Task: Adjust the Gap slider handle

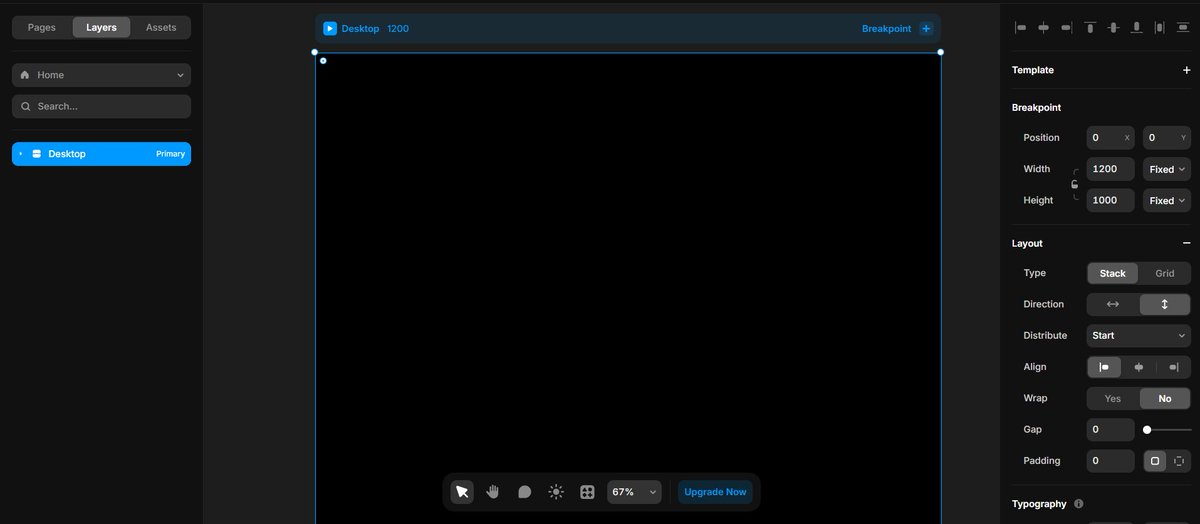Action: [x=1147, y=430]
